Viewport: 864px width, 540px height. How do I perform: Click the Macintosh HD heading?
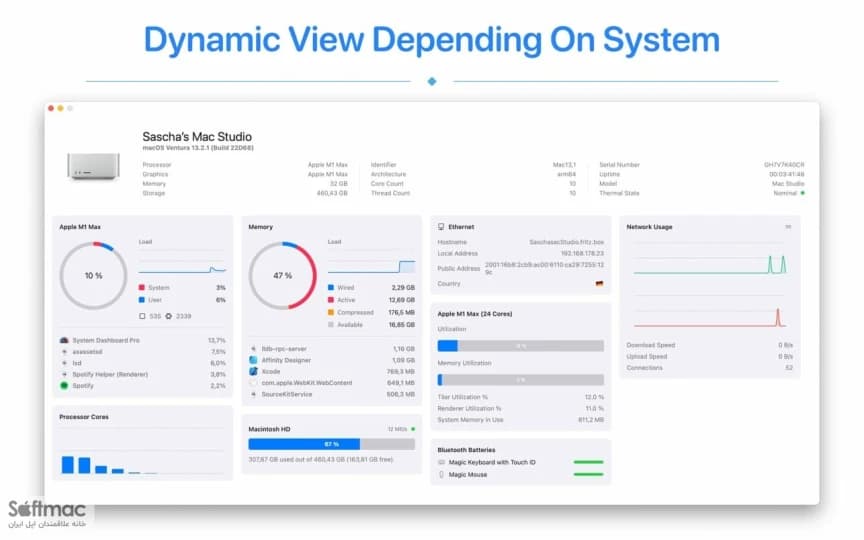click(x=269, y=429)
